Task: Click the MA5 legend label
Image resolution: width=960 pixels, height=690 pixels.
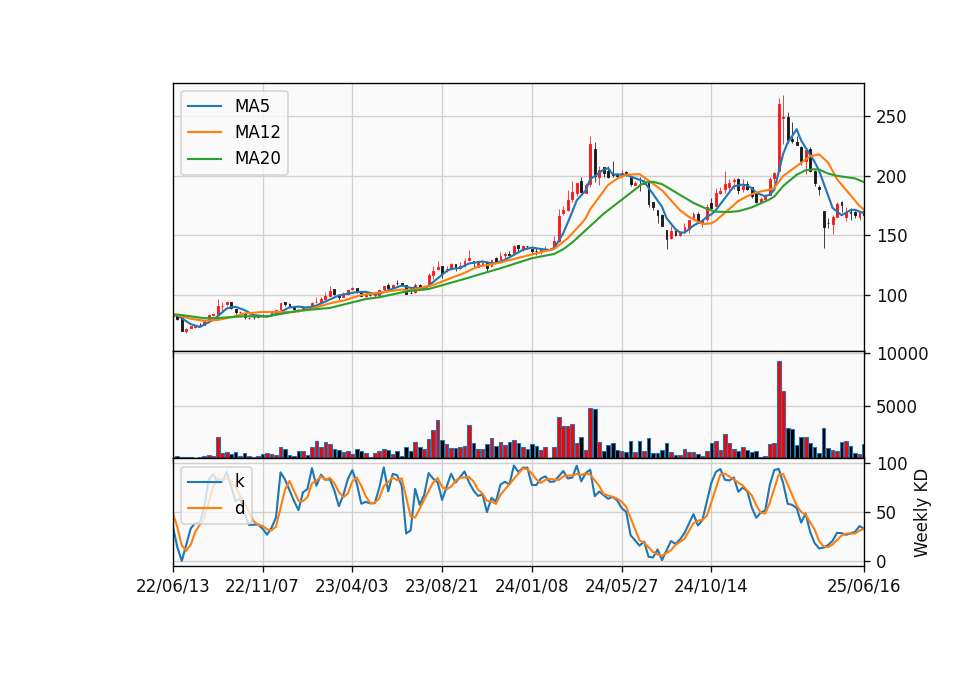Action: tap(252, 106)
